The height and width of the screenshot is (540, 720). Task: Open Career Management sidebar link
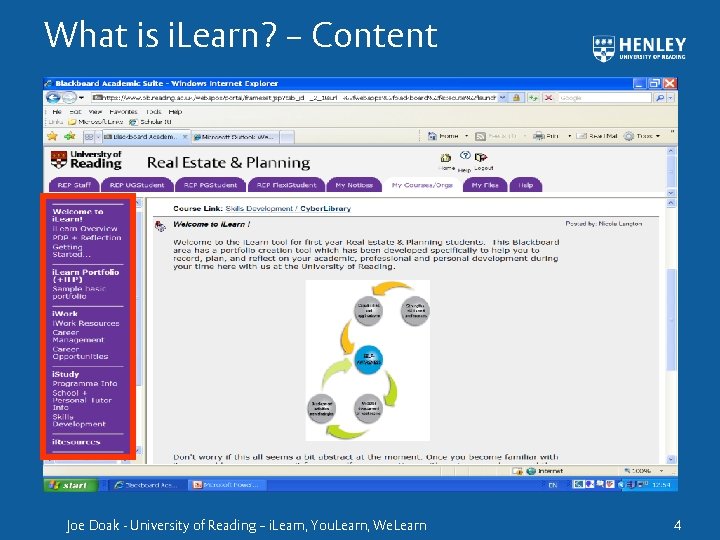pos(78,336)
